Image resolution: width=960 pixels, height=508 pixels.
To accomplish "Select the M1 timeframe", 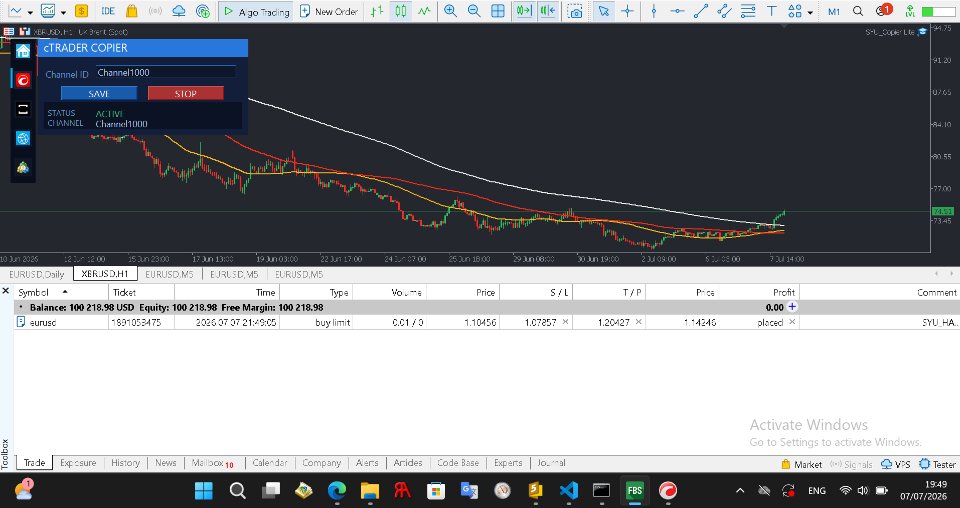I will click(834, 12).
